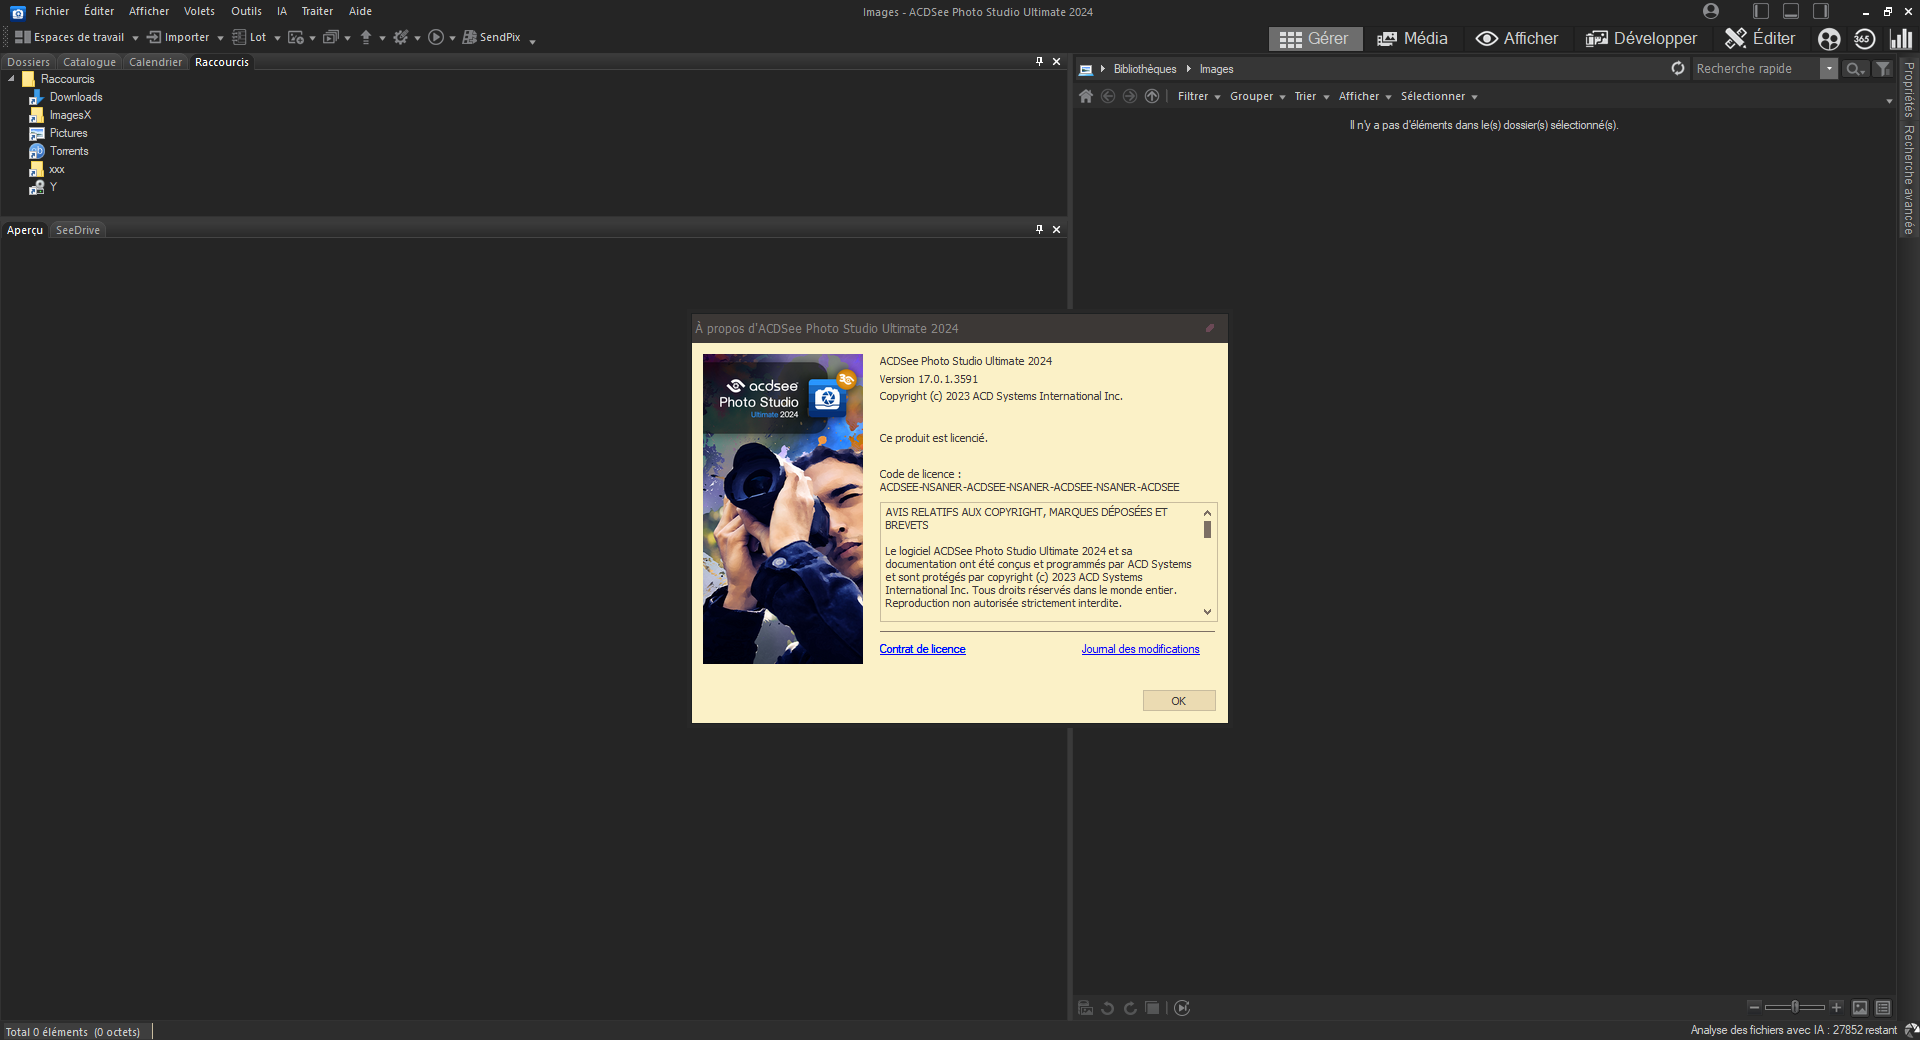Image resolution: width=1920 pixels, height=1040 pixels.
Task: Click the up-one-level arrow icon
Action: (1152, 96)
